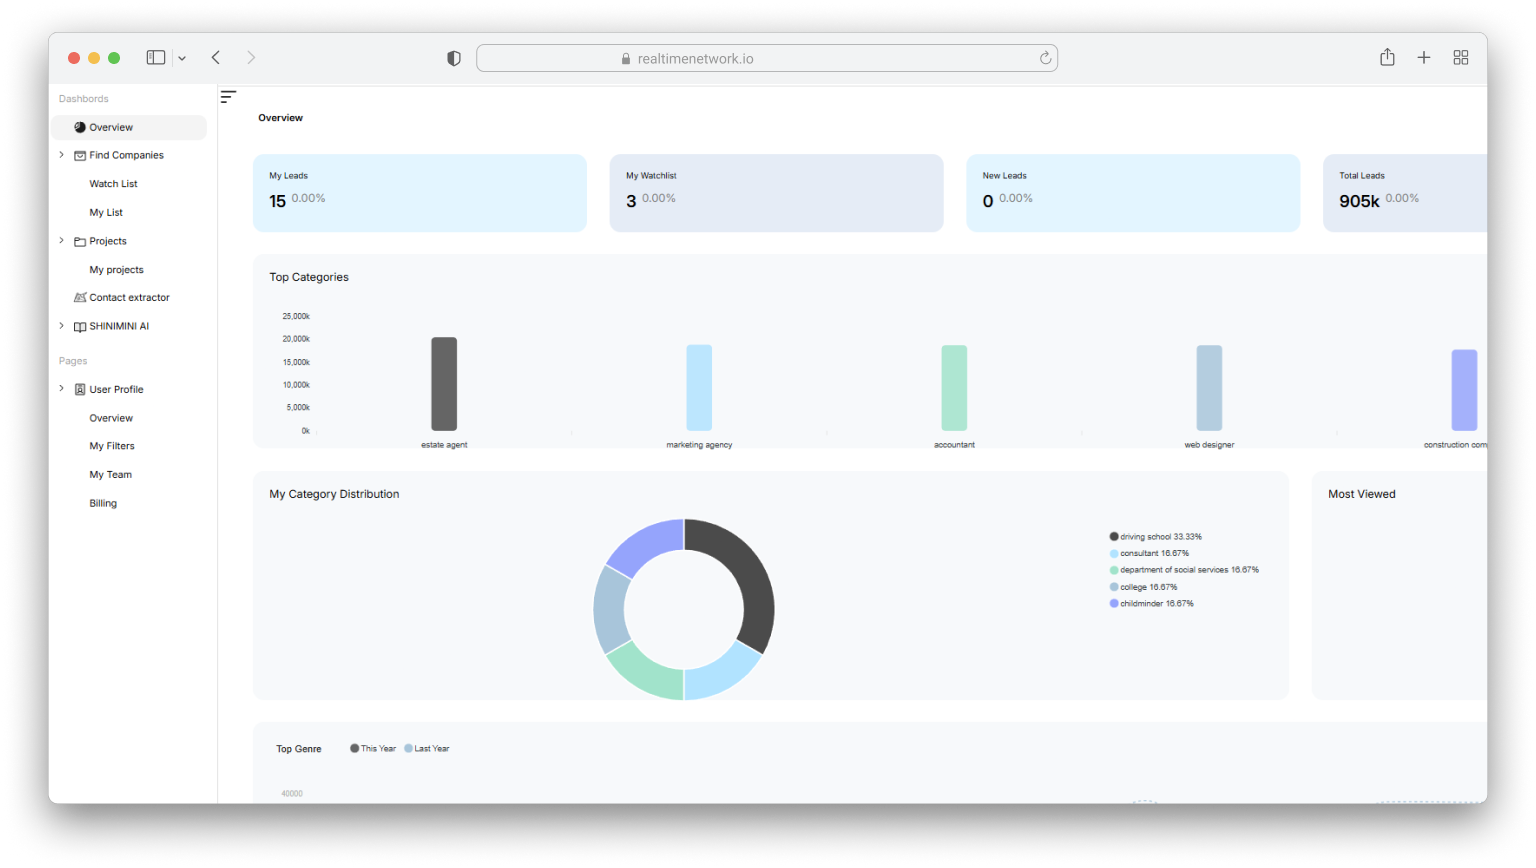Image resolution: width=1536 pixels, height=868 pixels.
Task: Expand the SHINIMINI AI section
Action: (61, 326)
